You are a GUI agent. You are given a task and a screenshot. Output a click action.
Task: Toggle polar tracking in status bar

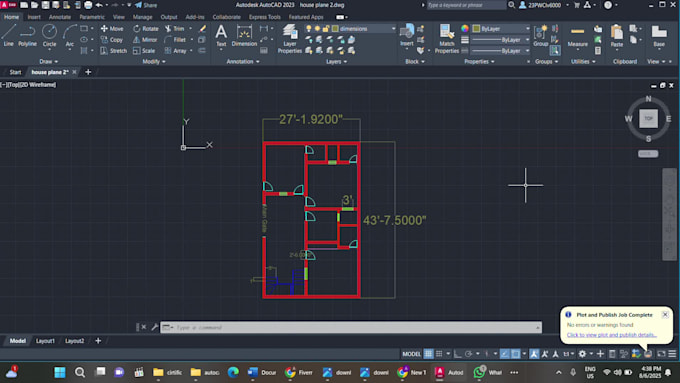tap(468, 354)
